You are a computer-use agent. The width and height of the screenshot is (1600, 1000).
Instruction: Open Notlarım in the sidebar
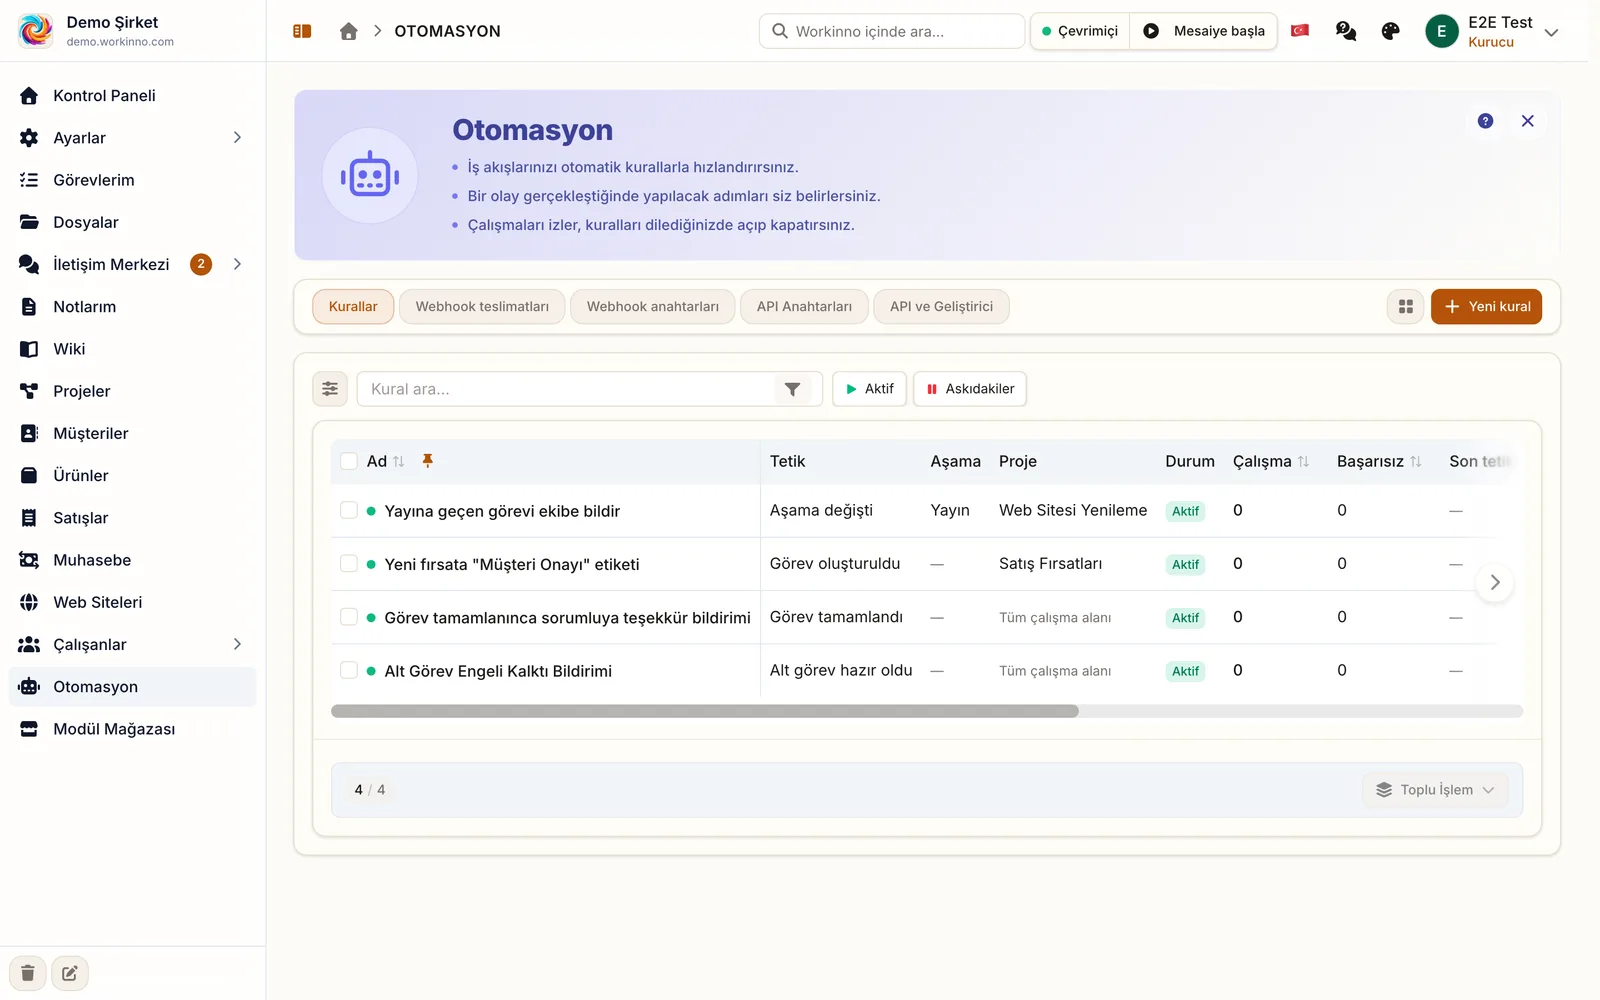pos(133,307)
